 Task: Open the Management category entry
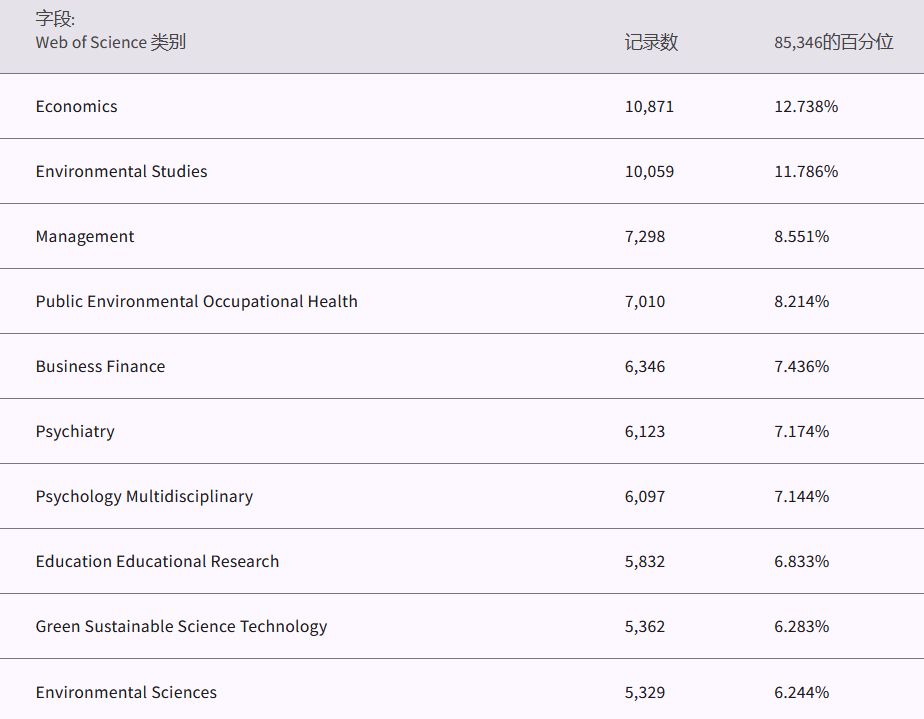[84, 236]
